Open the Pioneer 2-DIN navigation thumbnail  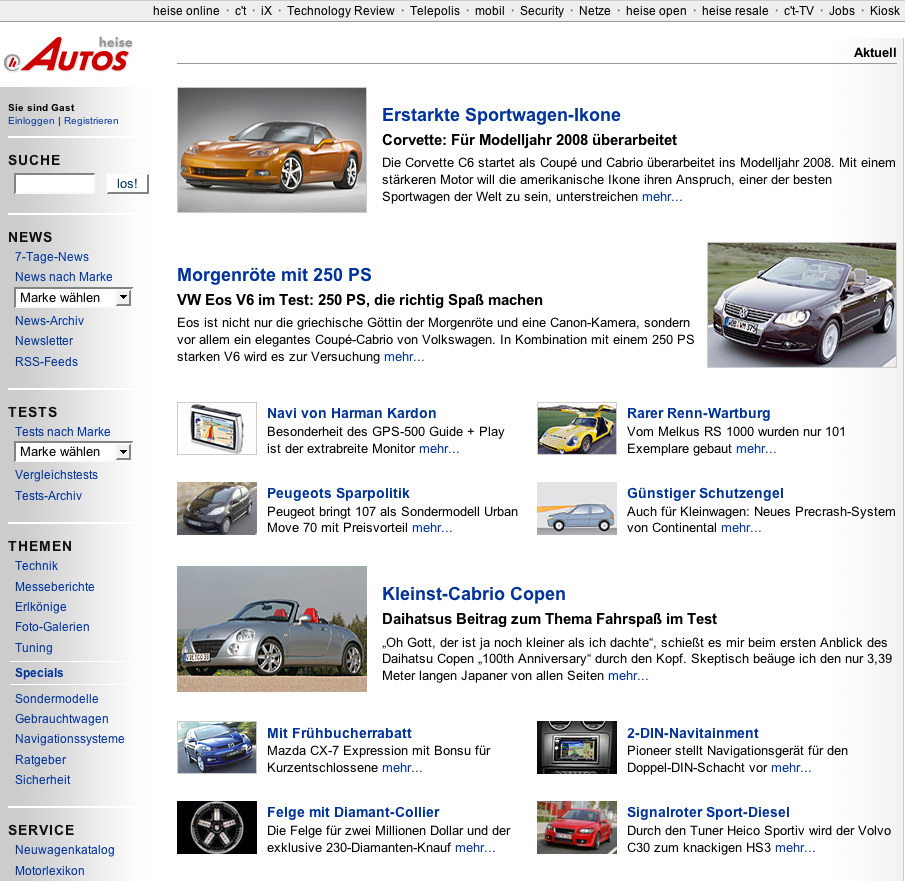577,748
